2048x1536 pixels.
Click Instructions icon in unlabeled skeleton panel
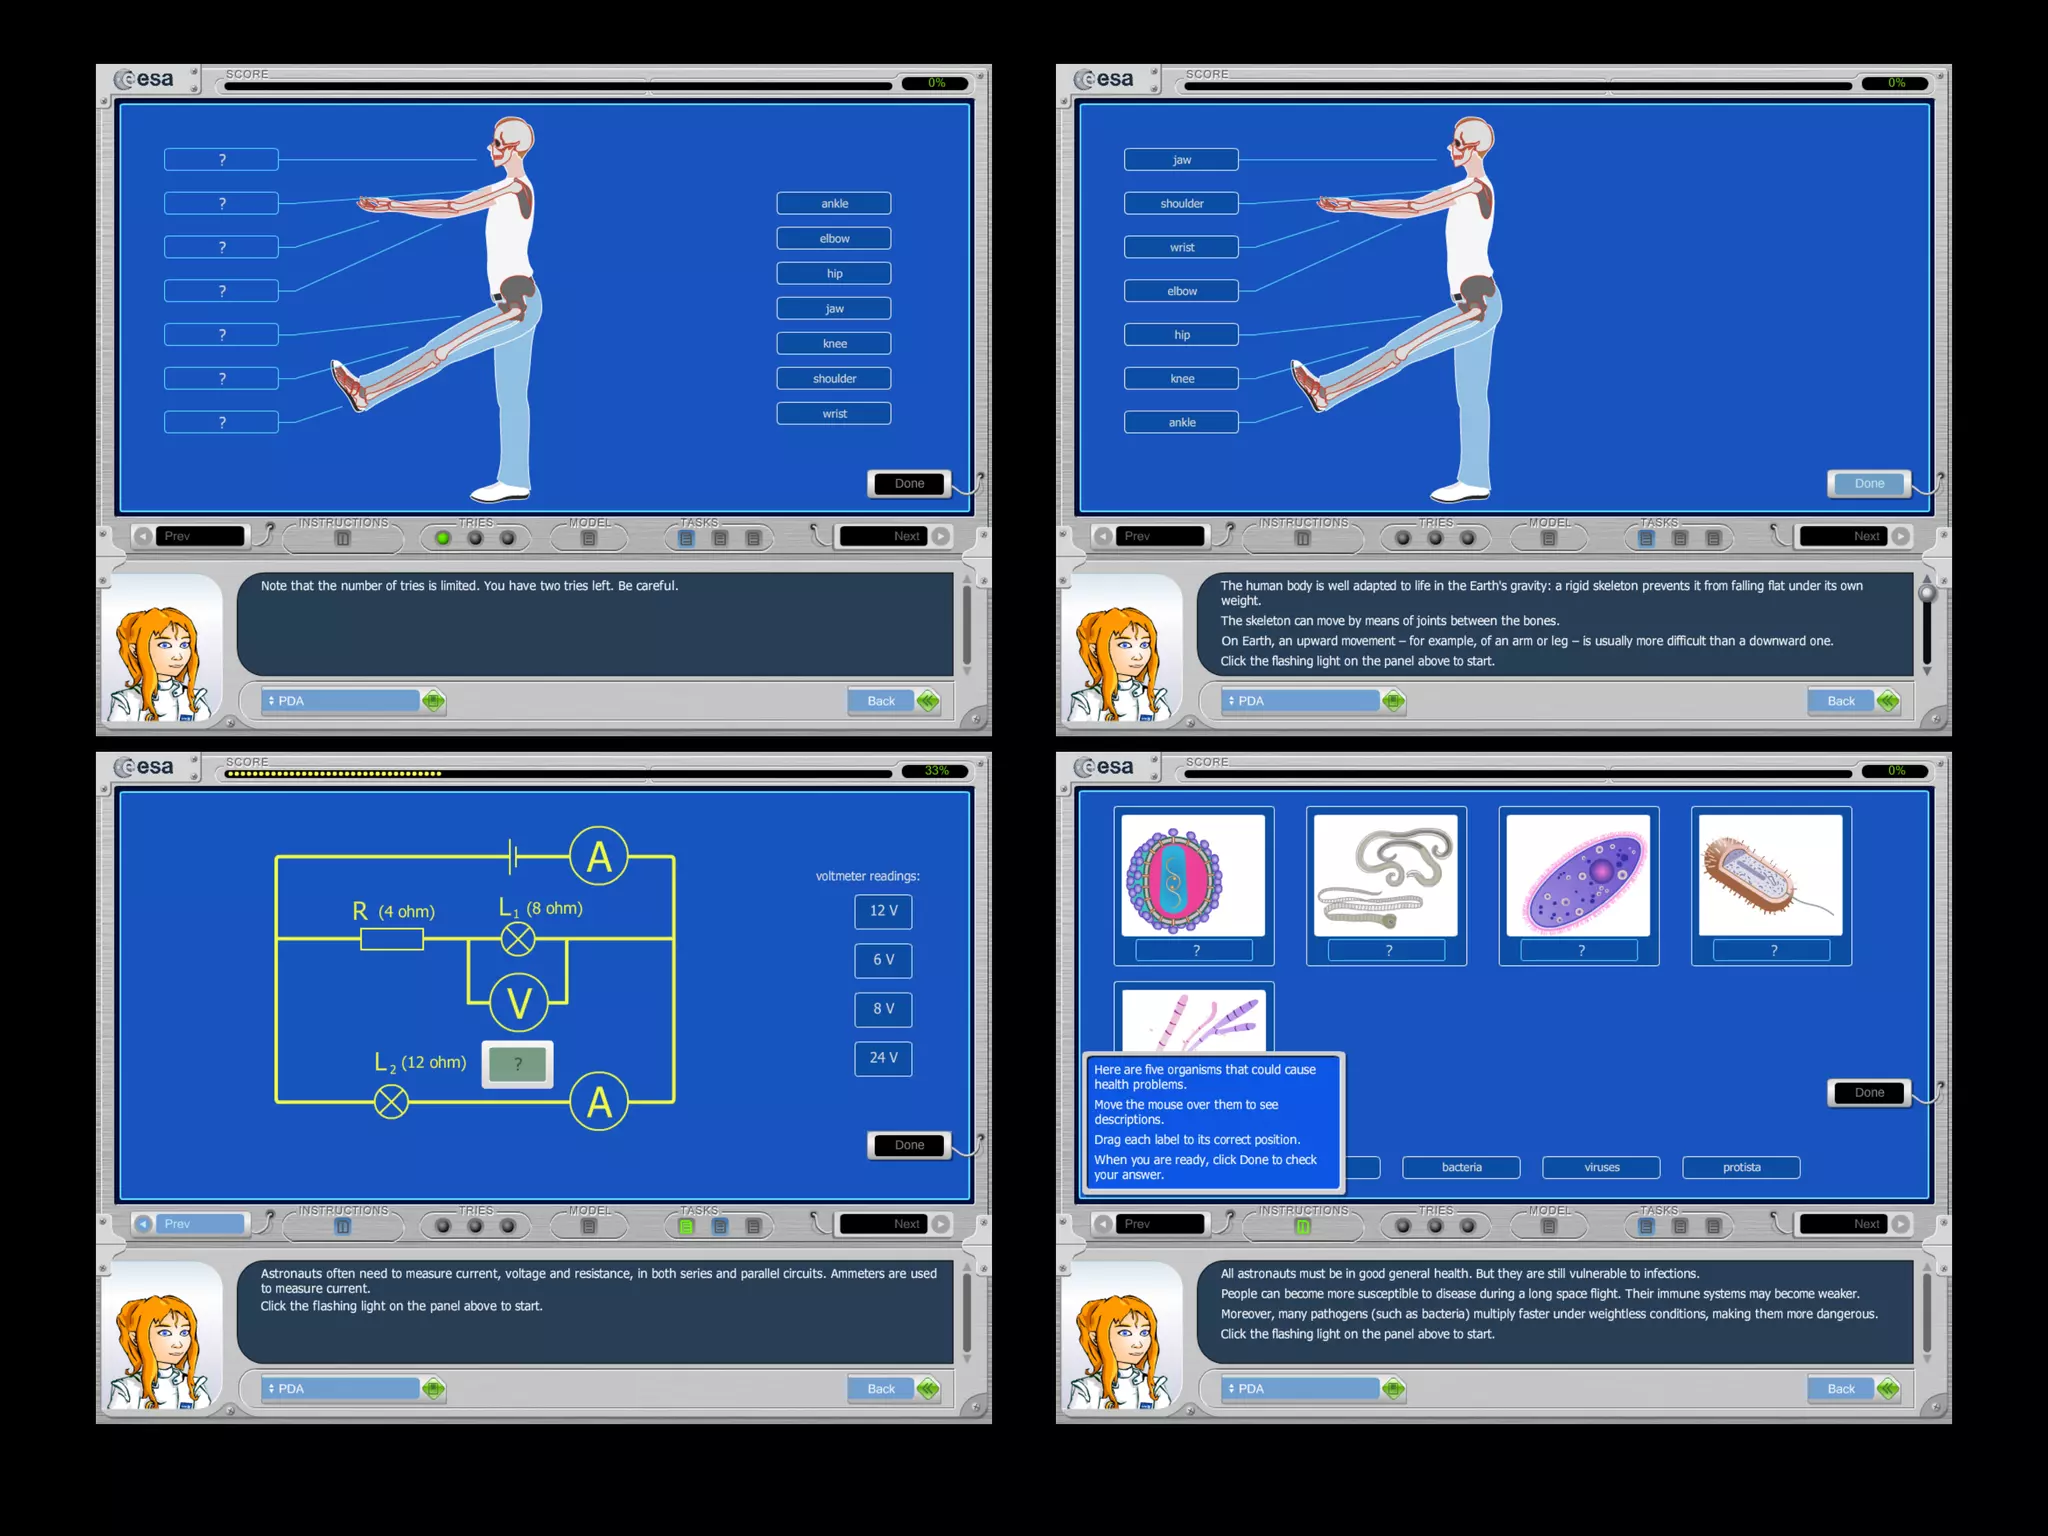point(343,538)
